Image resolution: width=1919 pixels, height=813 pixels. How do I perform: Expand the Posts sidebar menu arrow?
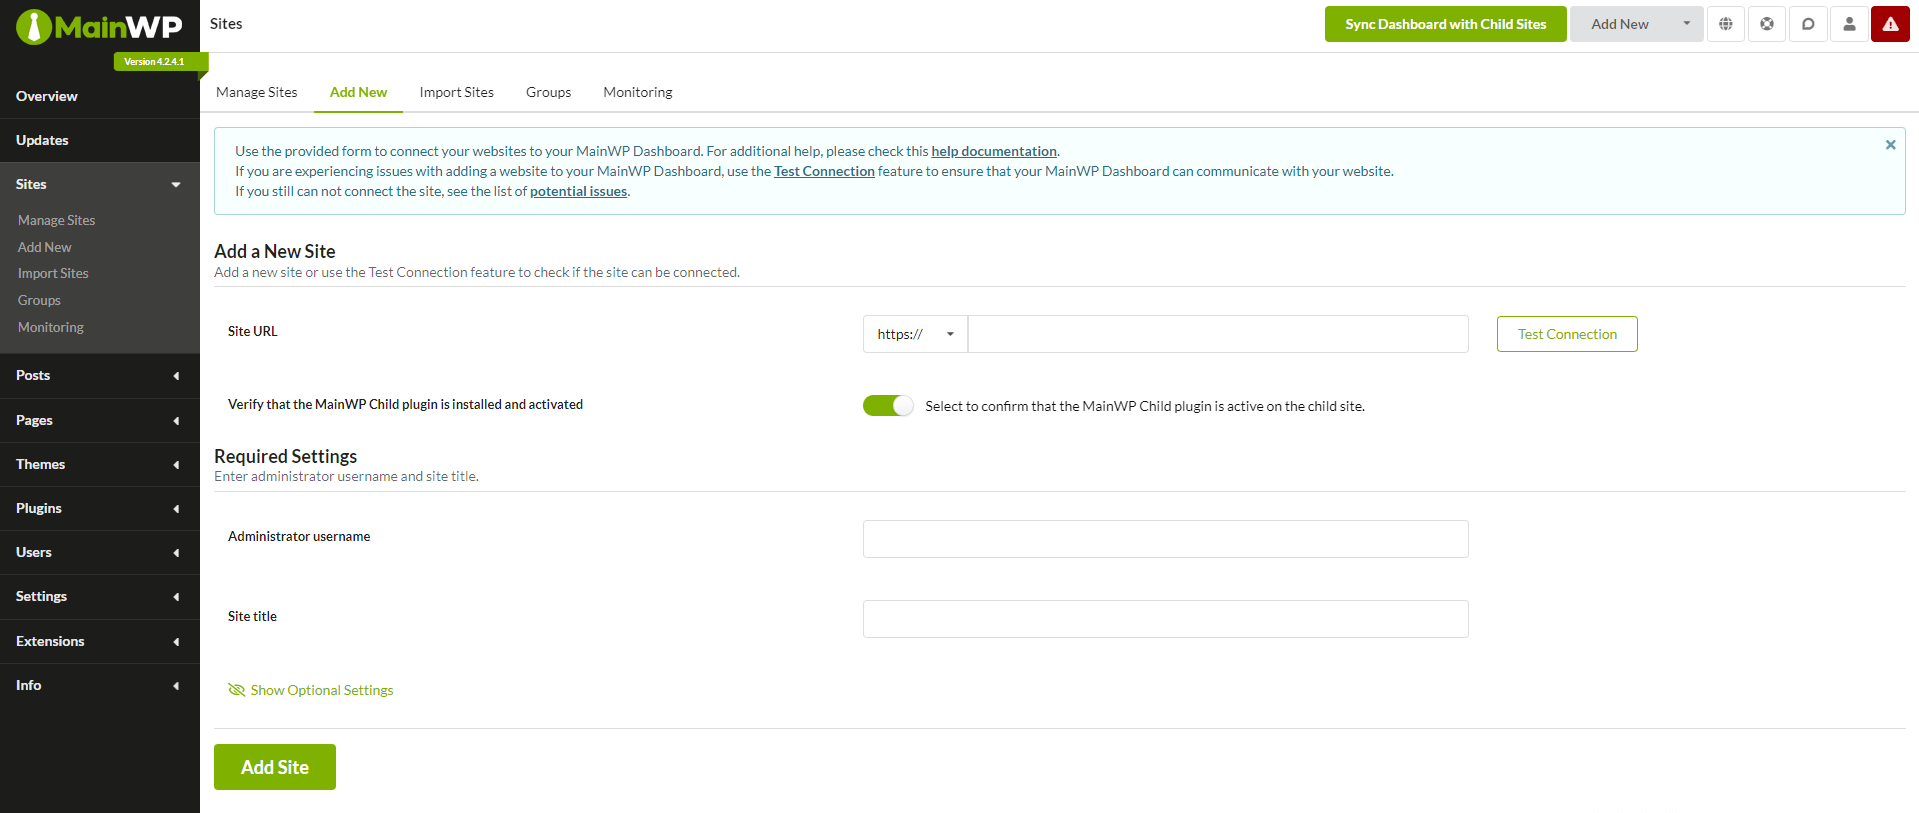176,376
